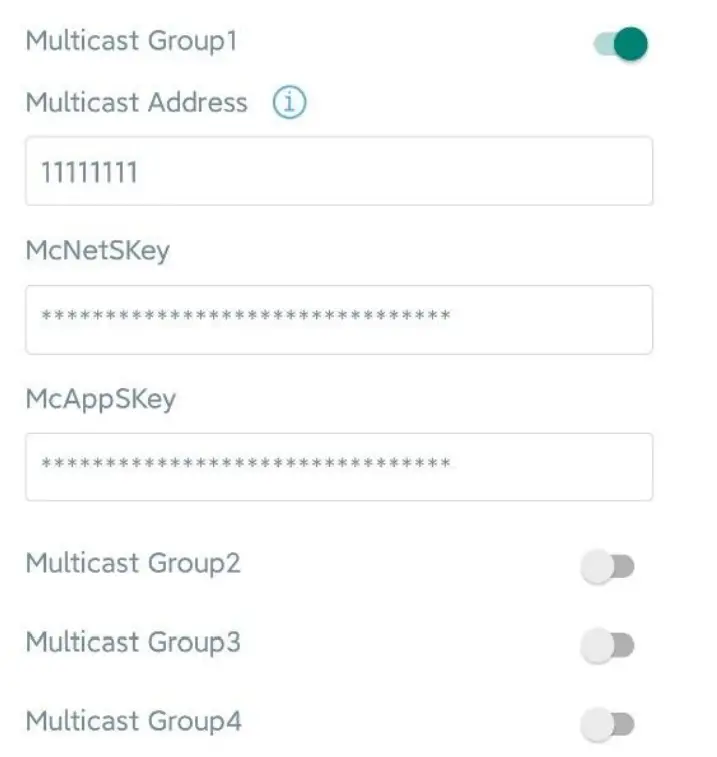Screen dimensions: 717x757
Task: Click the Multicast Address label text
Action: (x=136, y=102)
